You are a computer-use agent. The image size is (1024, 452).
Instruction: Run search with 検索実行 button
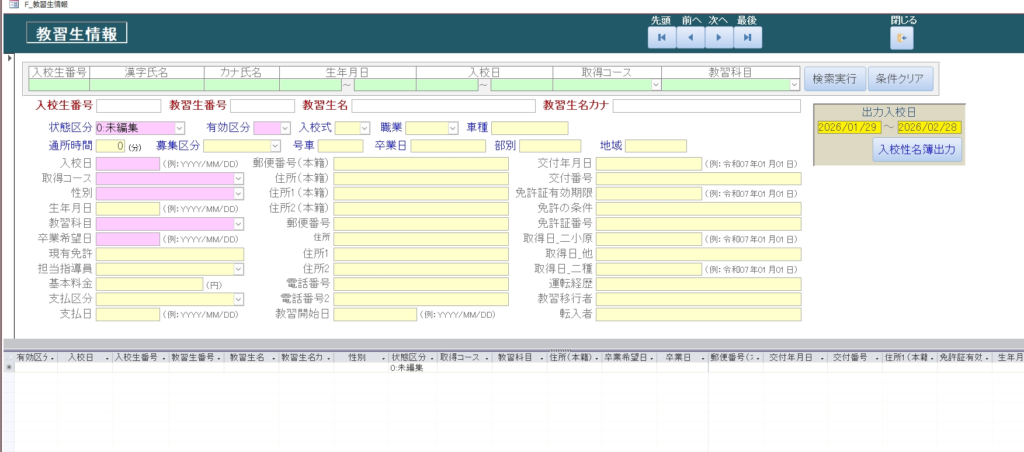coord(835,79)
